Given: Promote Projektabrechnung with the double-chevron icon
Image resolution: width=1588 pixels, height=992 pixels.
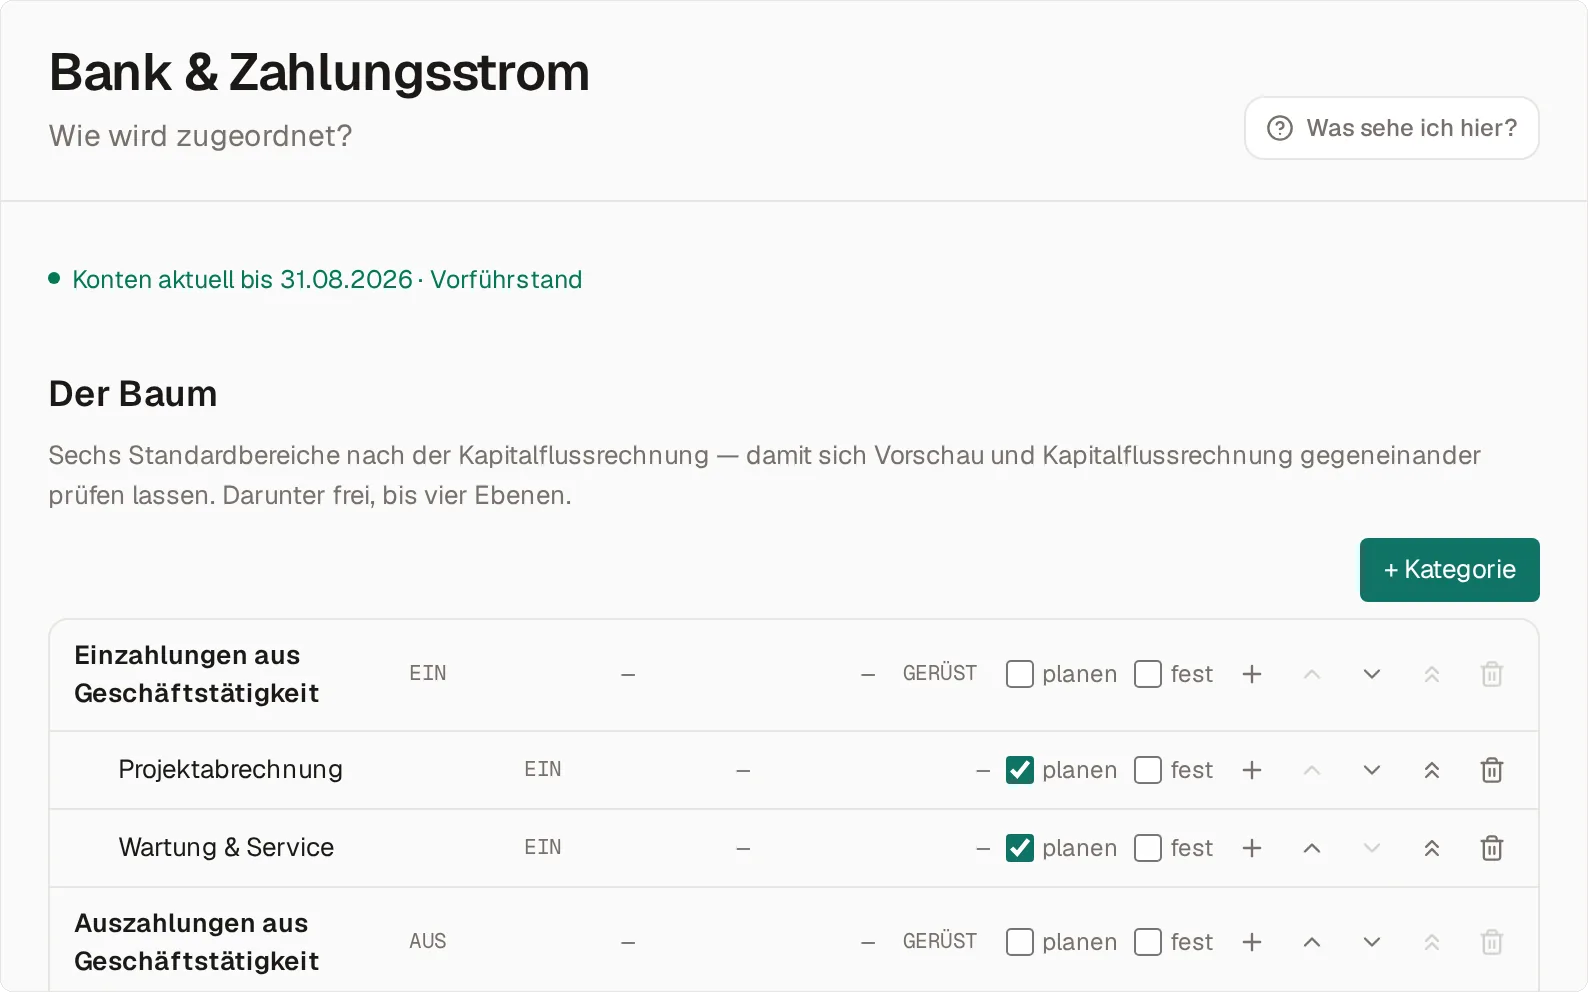Looking at the screenshot, I should pyautogui.click(x=1432, y=770).
